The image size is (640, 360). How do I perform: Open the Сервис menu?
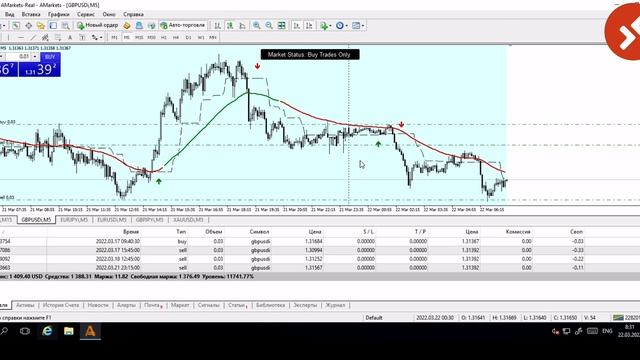tap(86, 14)
